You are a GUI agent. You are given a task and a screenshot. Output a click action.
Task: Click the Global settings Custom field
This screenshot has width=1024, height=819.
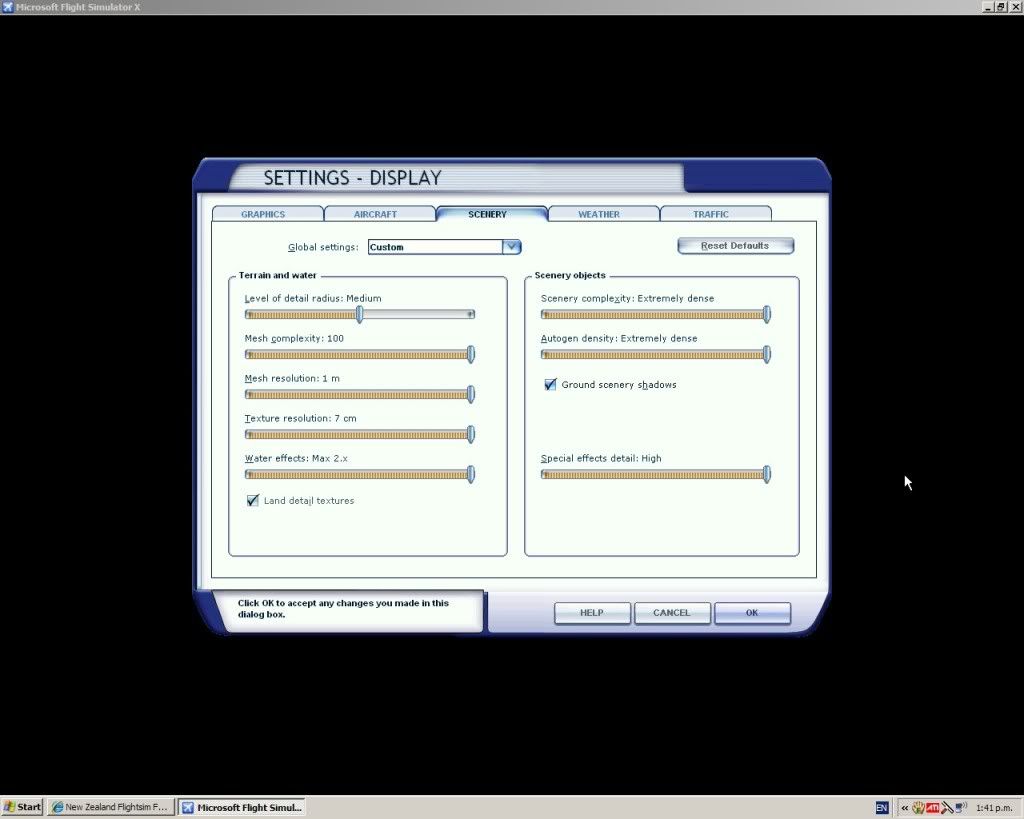point(435,247)
